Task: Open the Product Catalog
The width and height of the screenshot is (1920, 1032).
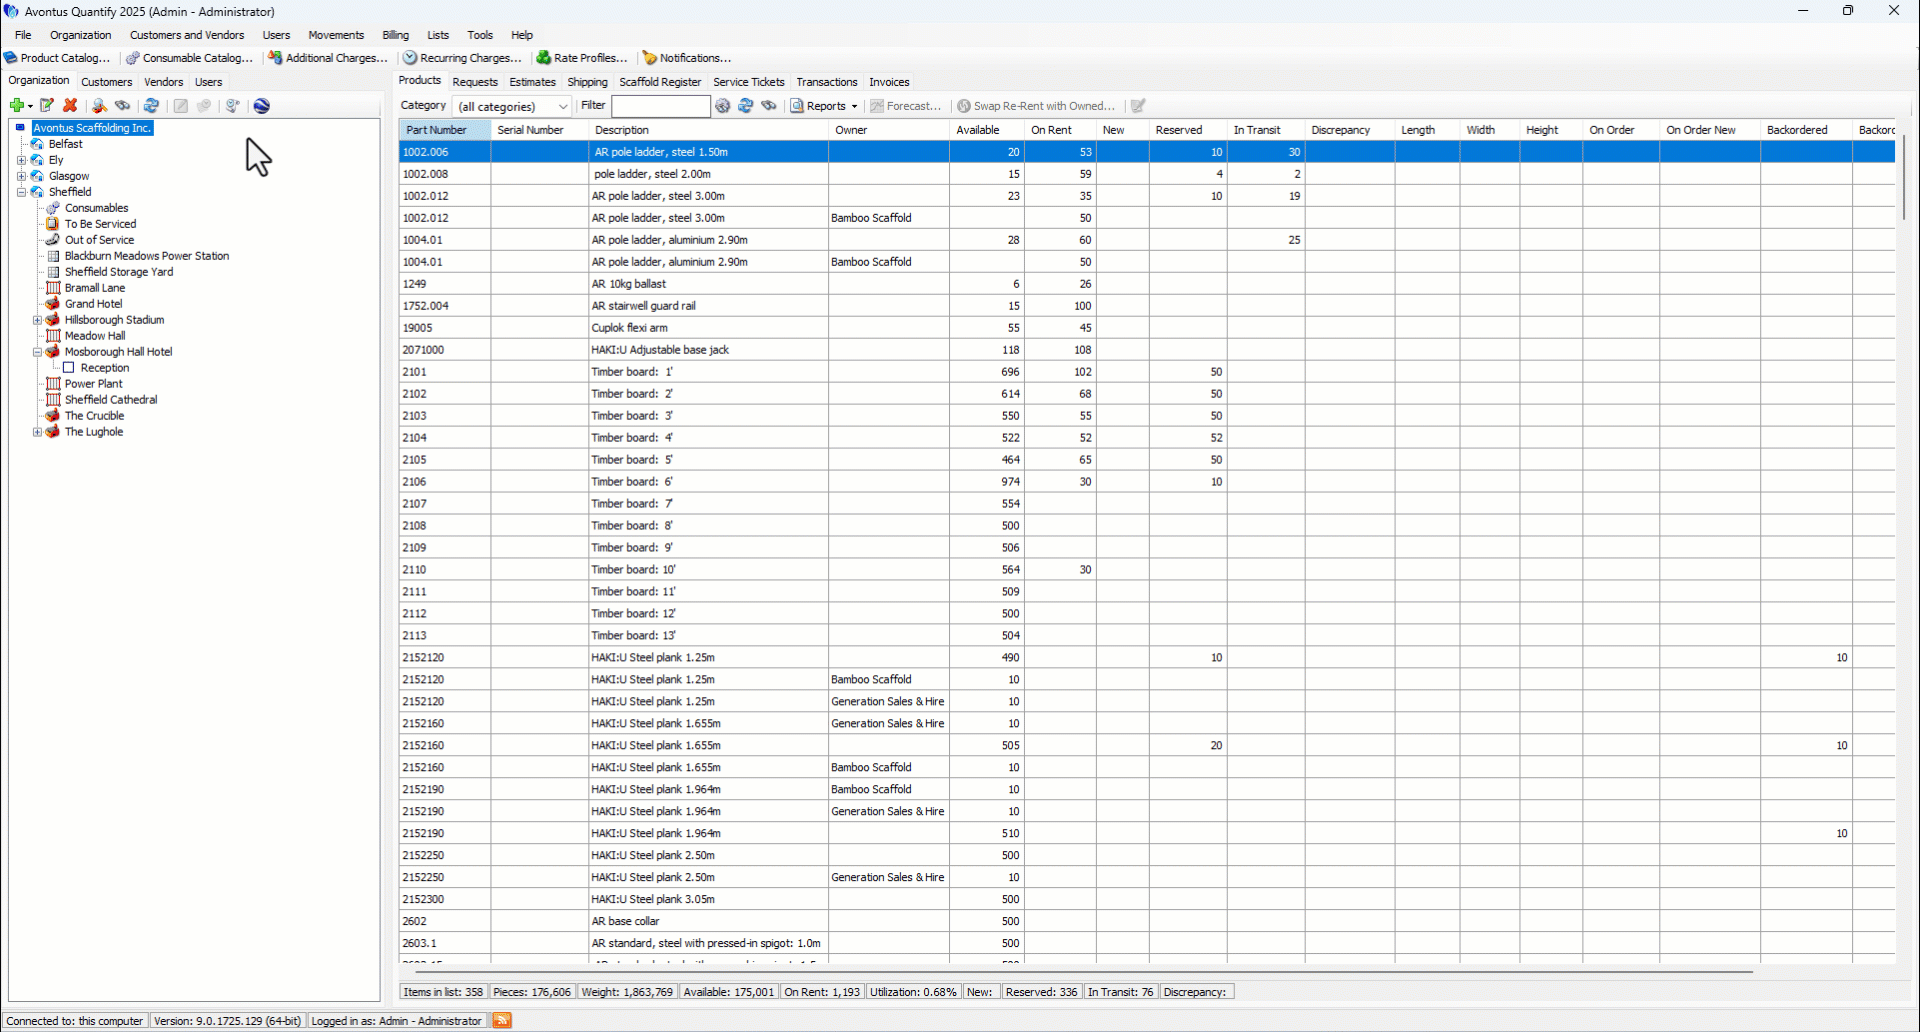Action: (x=57, y=58)
